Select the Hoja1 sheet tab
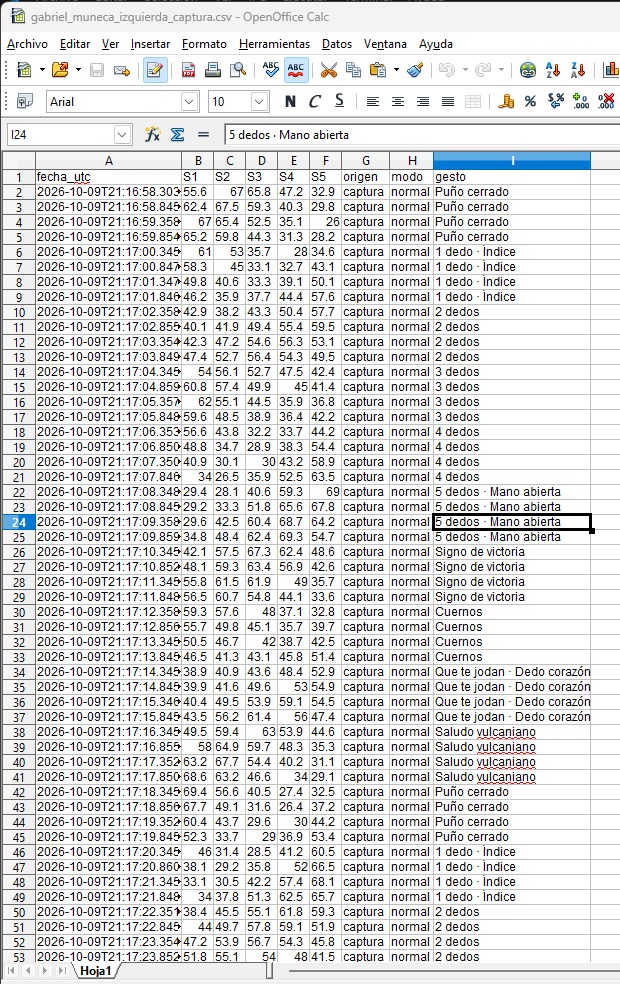Image resolution: width=620 pixels, height=984 pixels. [x=95, y=970]
